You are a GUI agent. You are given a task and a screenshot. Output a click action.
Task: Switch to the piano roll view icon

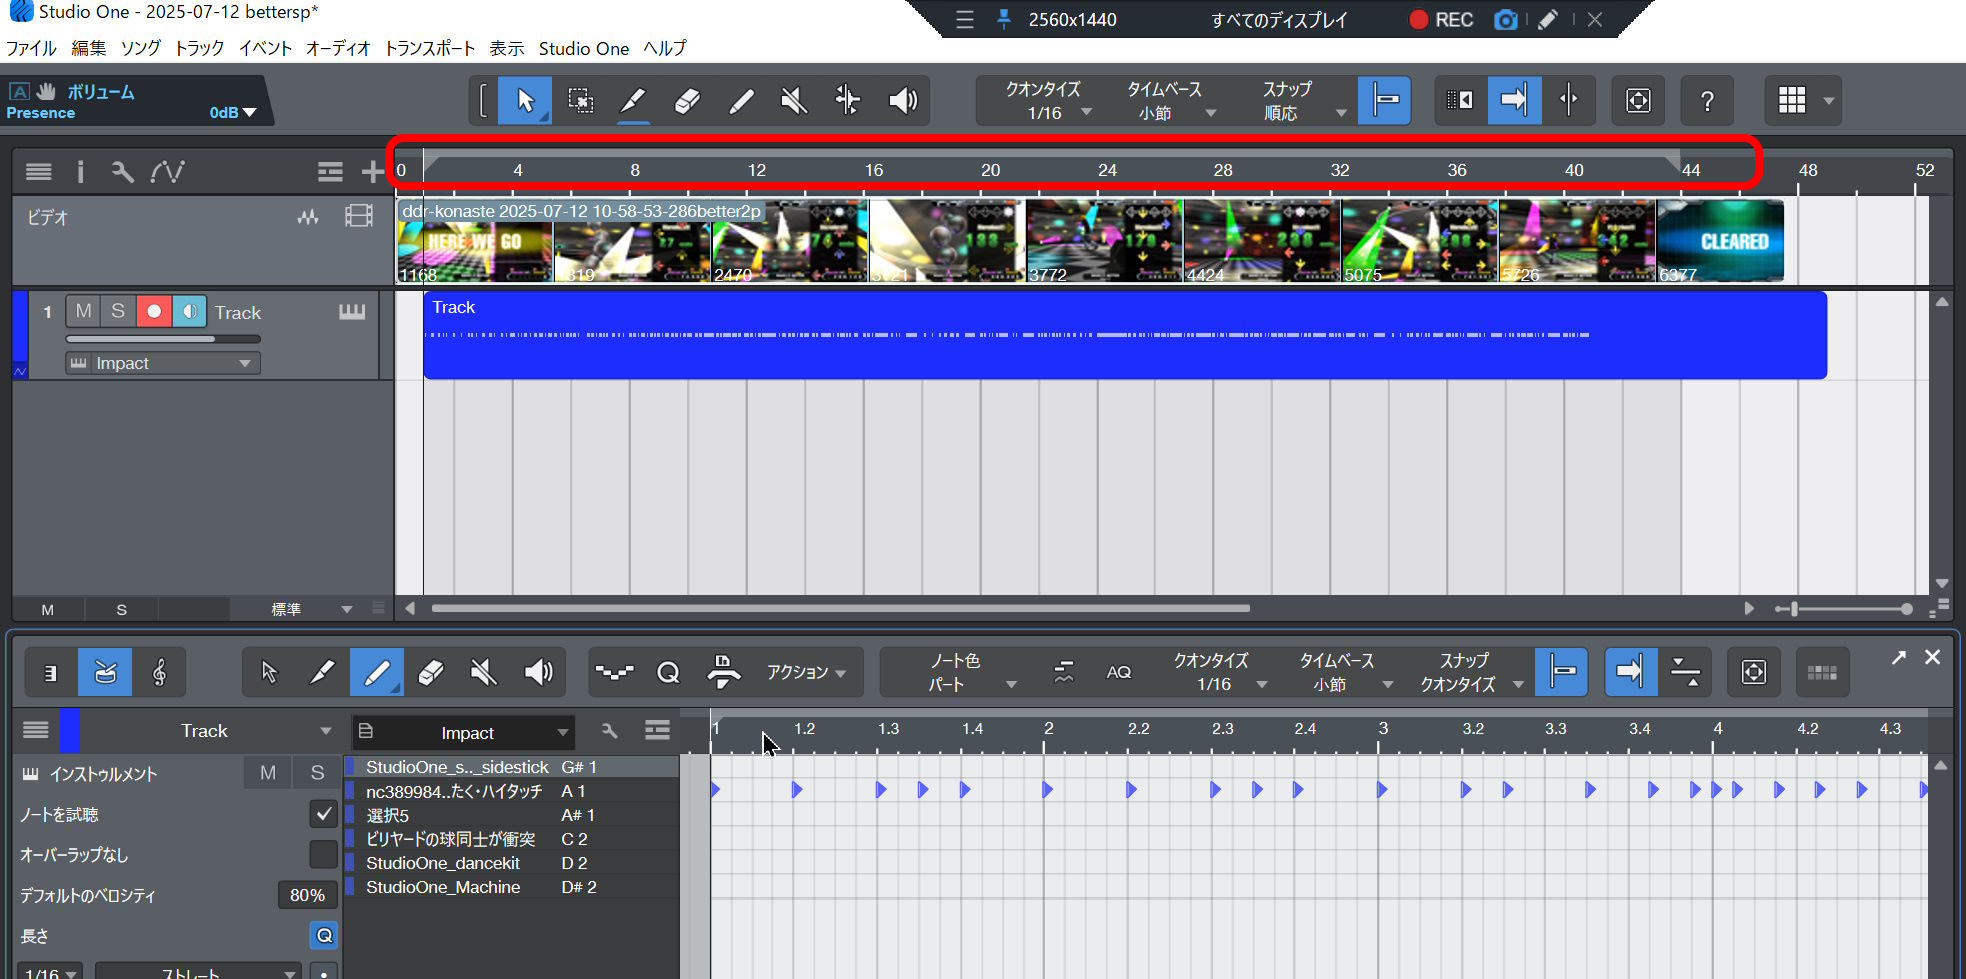[50, 672]
